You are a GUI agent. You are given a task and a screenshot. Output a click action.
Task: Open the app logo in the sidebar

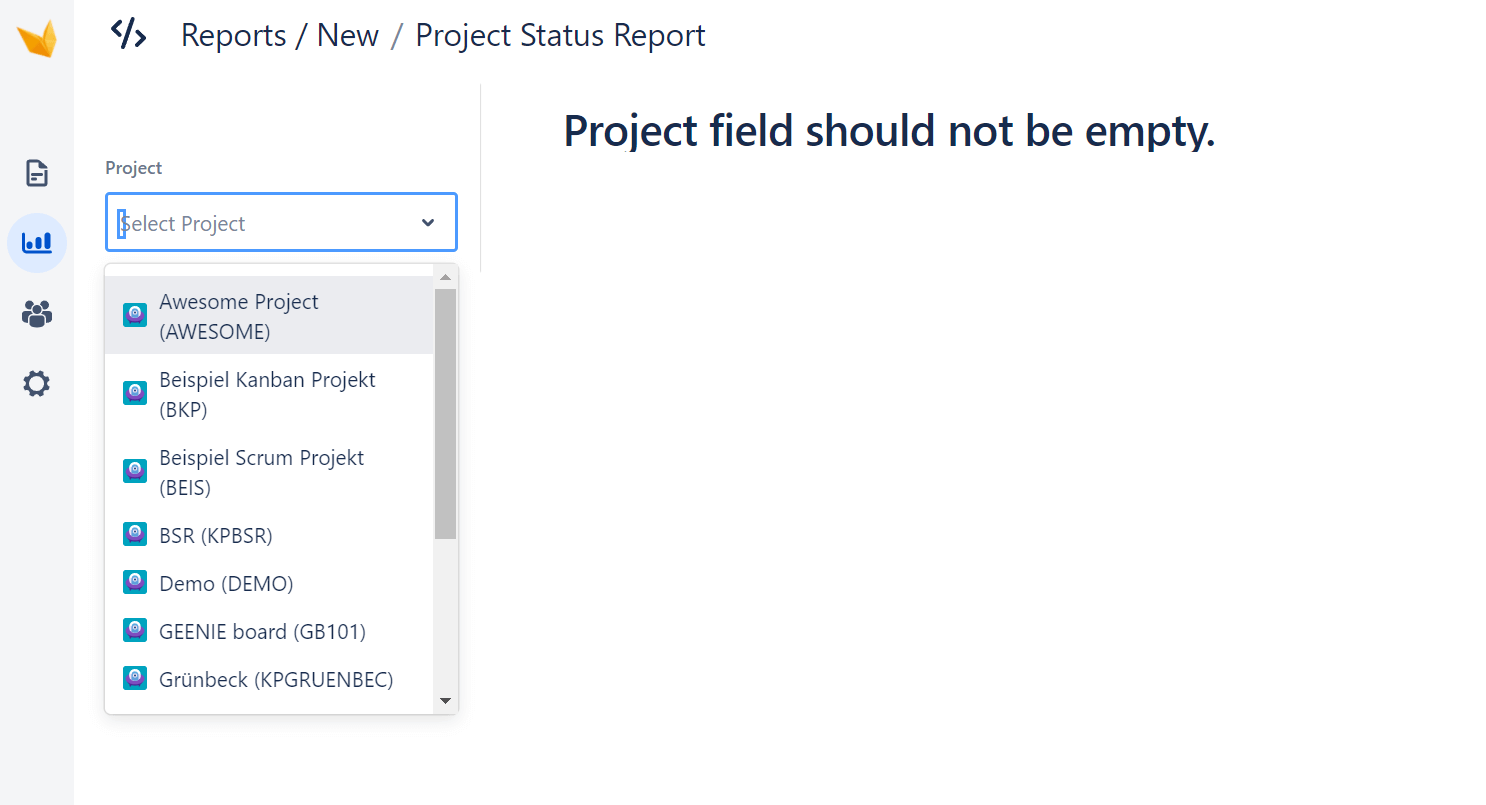pos(37,39)
